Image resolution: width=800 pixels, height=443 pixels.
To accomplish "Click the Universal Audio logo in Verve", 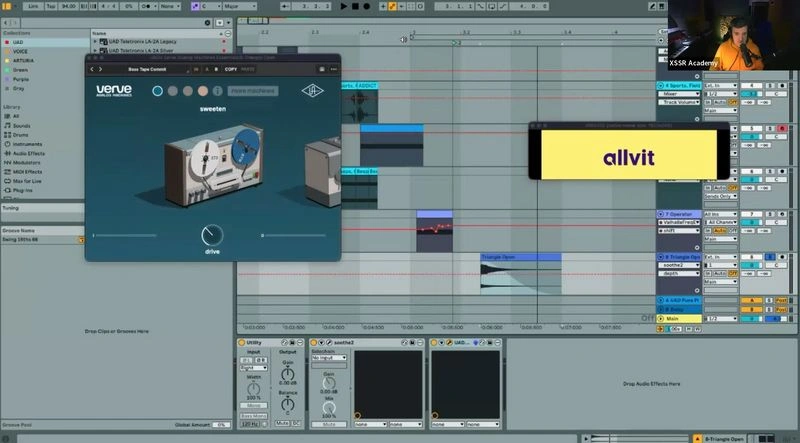I will pyautogui.click(x=312, y=90).
